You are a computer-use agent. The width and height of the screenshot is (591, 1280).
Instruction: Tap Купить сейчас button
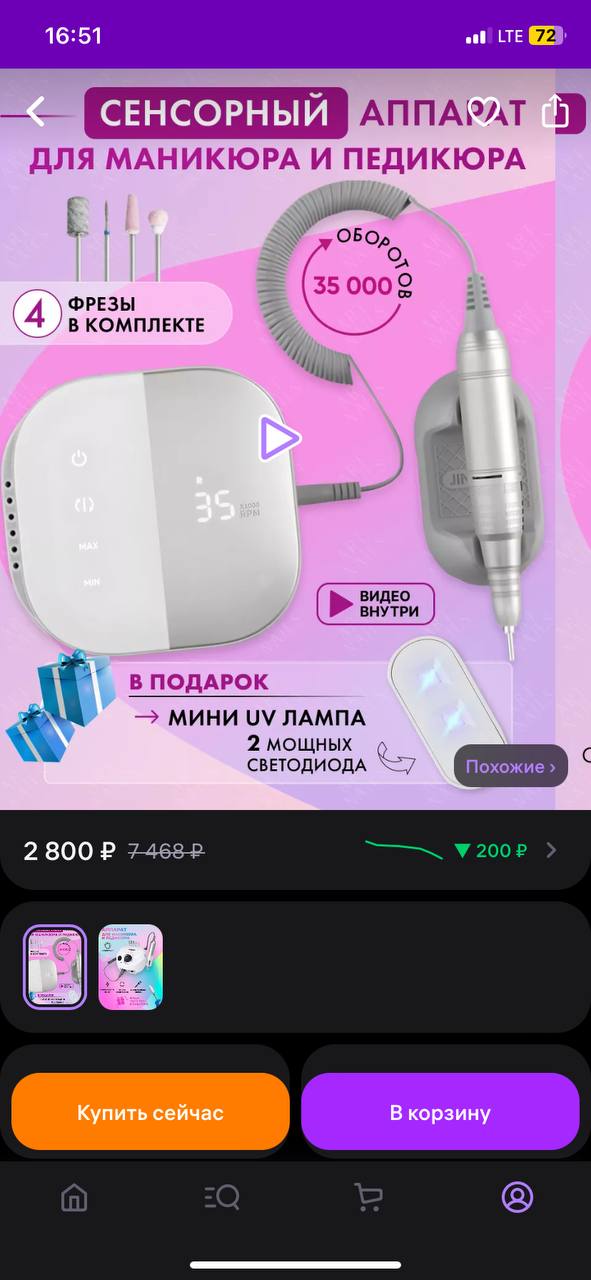(x=150, y=1112)
